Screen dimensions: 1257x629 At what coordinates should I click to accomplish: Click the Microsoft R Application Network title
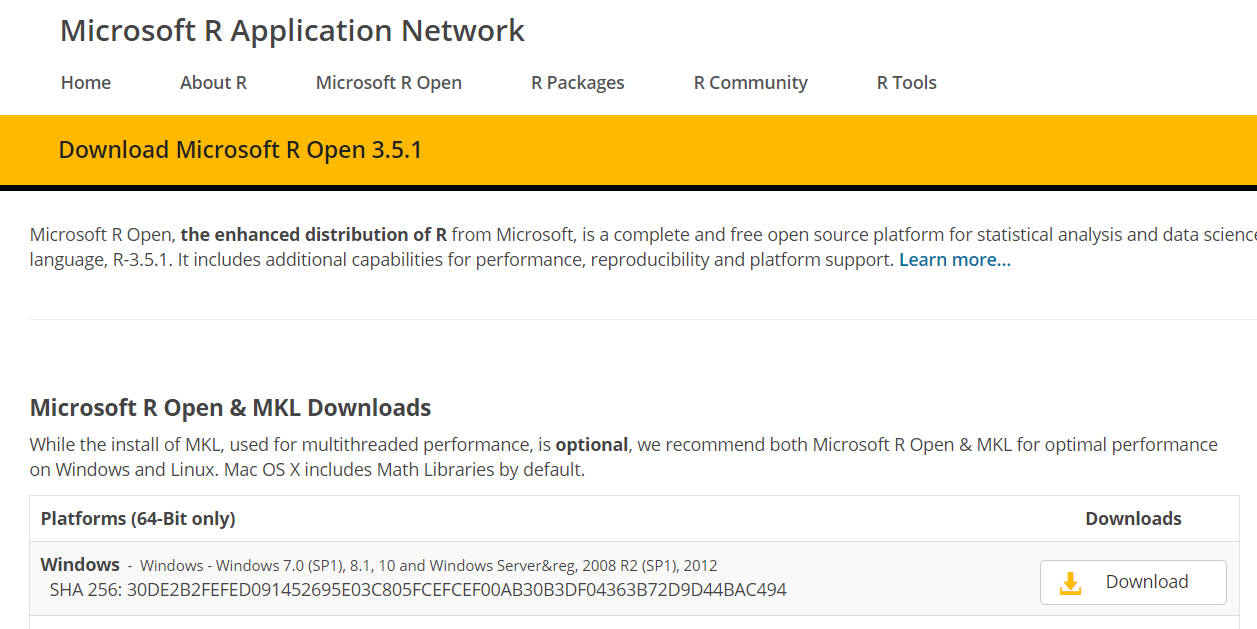[292, 30]
